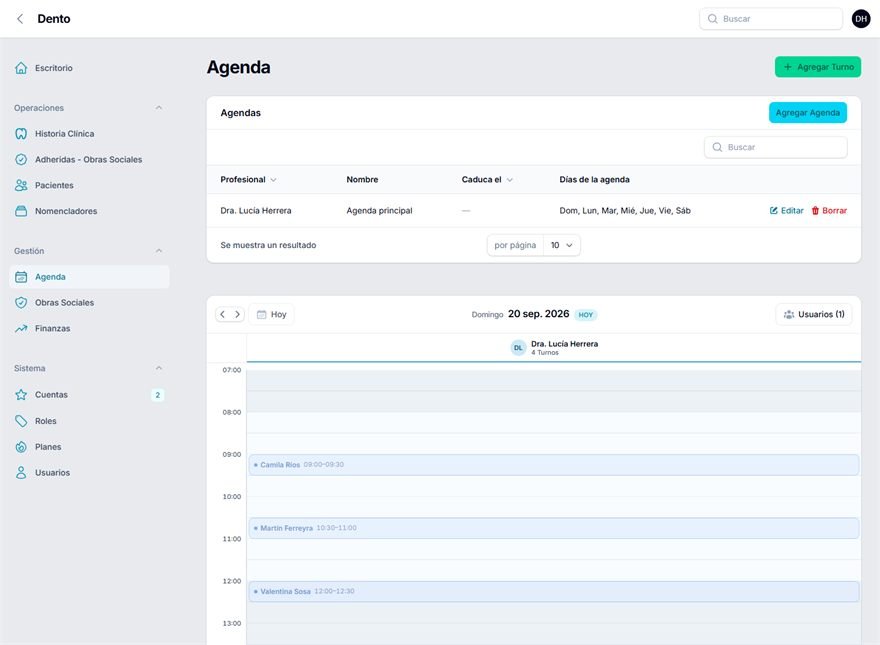Click the Finanzas trend icon
880x645 pixels.
[x=21, y=328]
